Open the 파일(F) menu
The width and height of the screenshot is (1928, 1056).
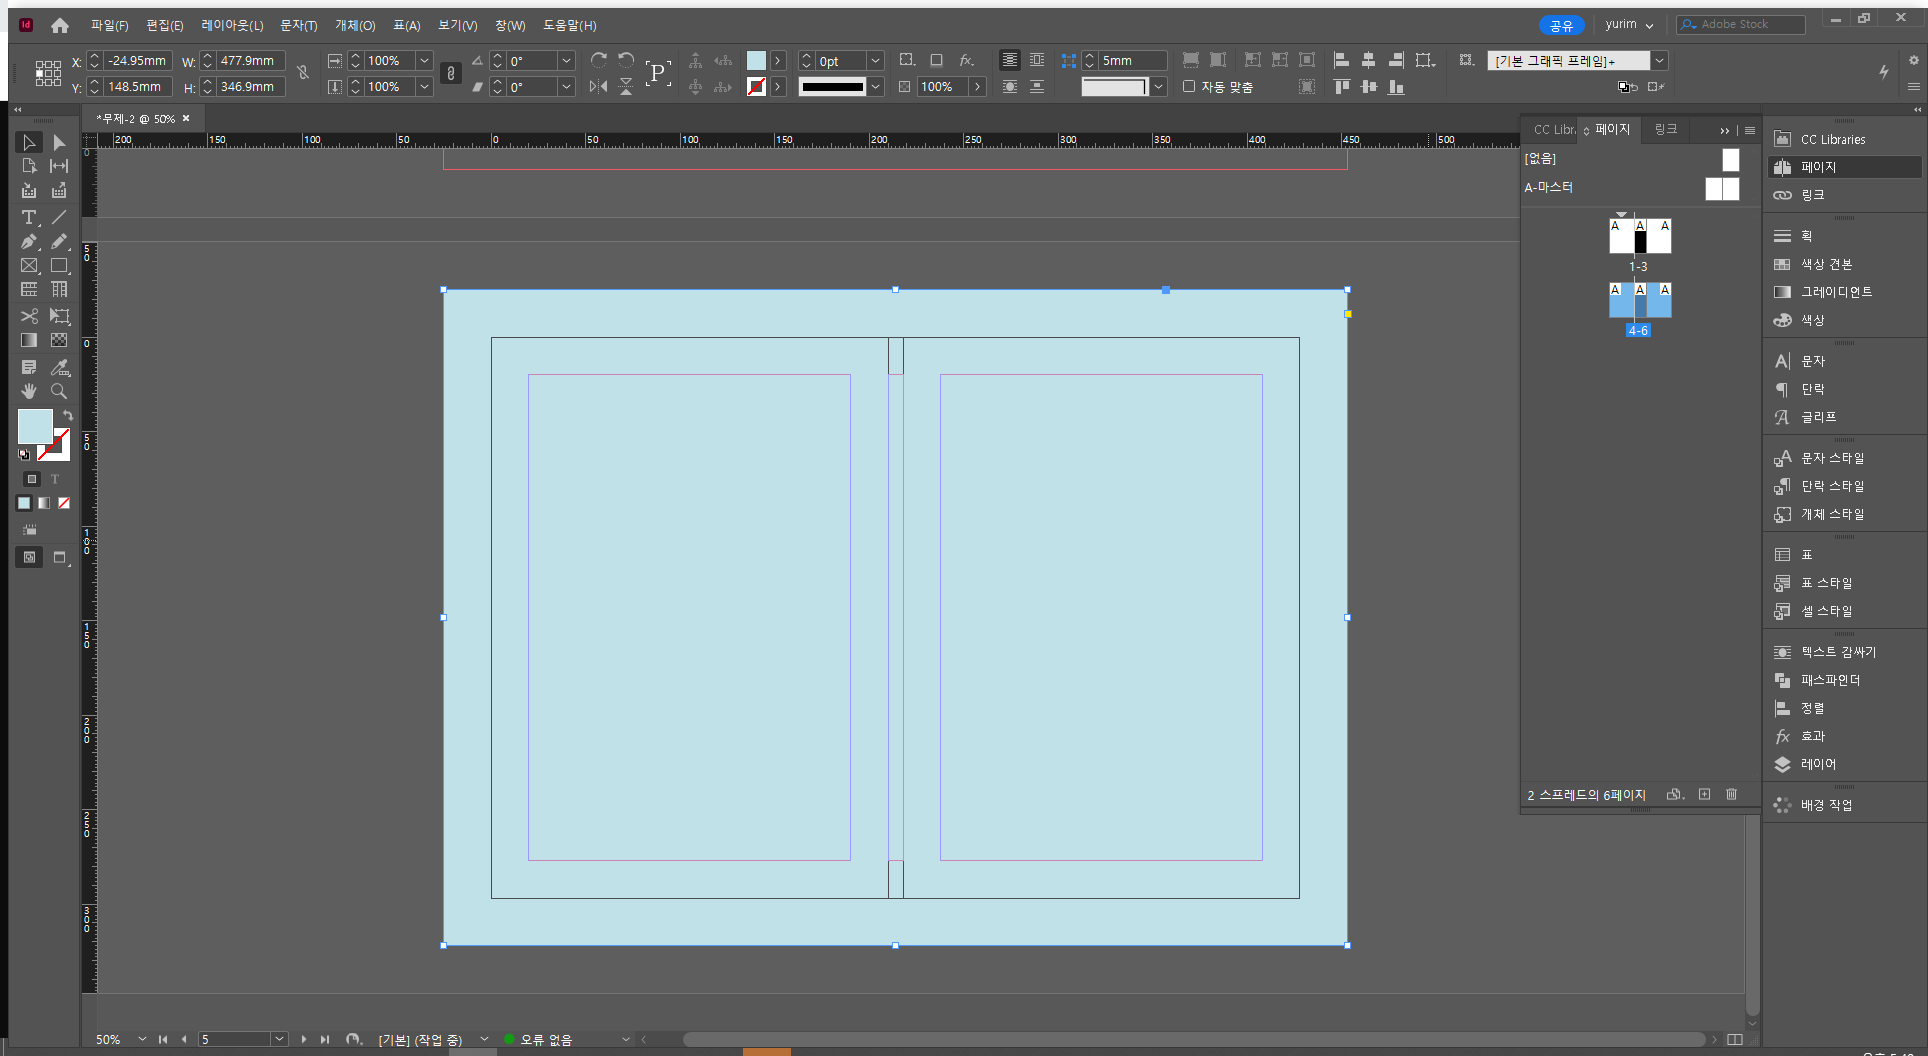point(109,25)
